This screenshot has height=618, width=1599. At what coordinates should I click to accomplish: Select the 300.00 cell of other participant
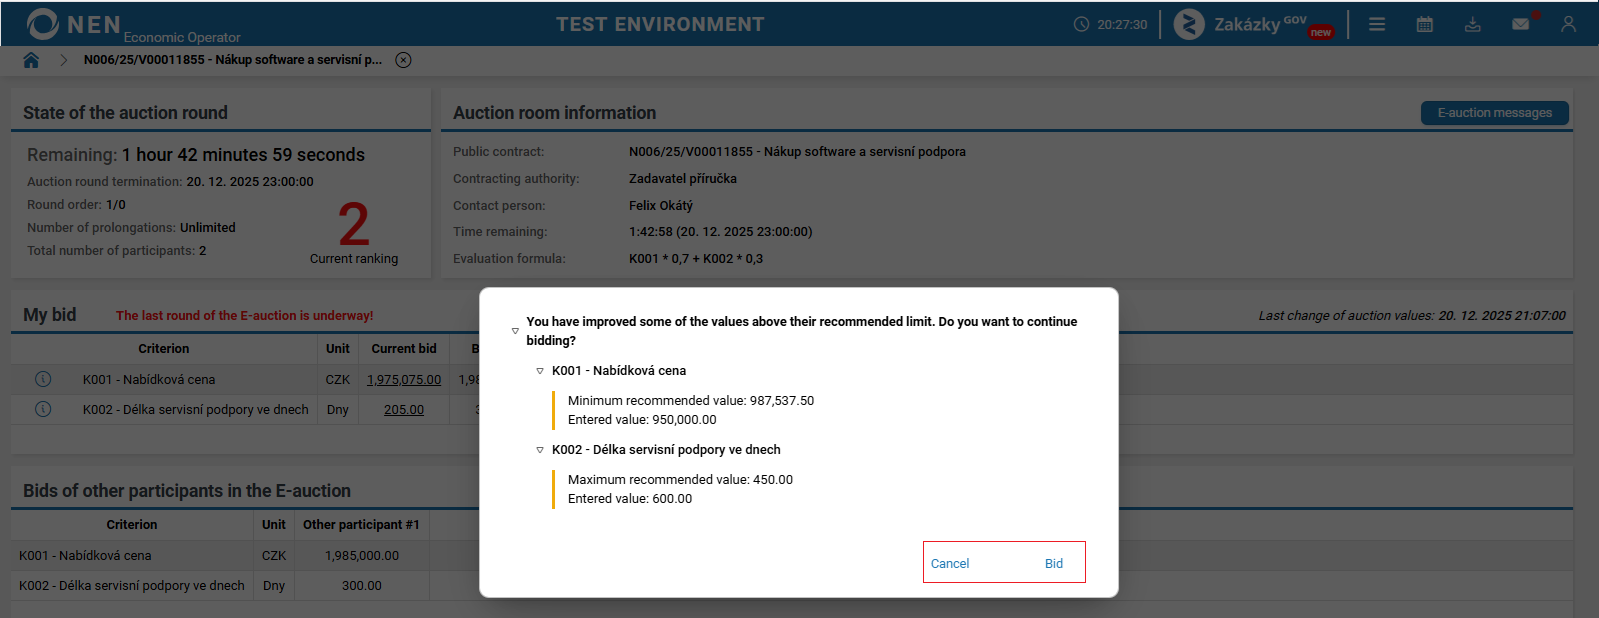[x=362, y=586]
